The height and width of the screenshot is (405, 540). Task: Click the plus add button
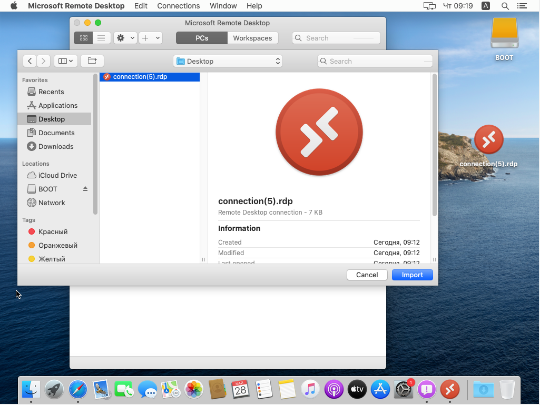145,38
